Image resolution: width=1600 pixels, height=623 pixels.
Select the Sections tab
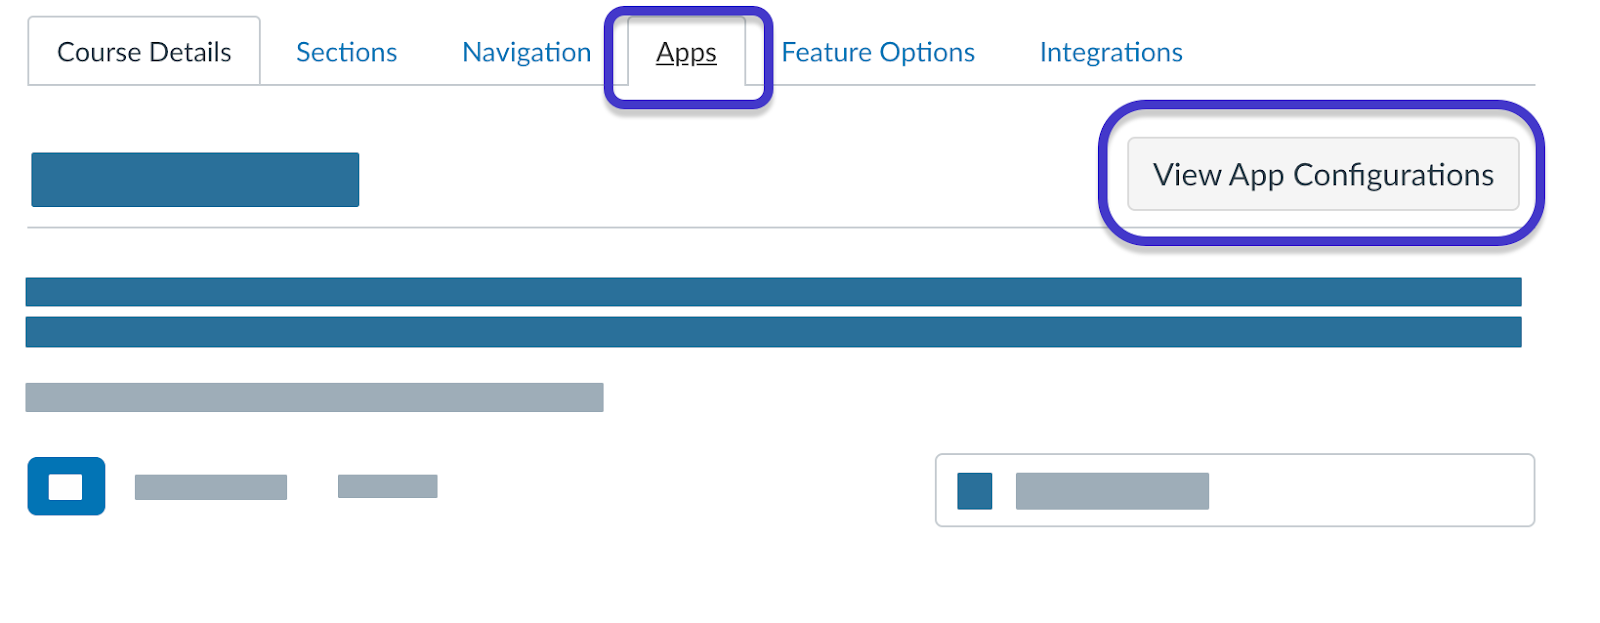click(345, 51)
